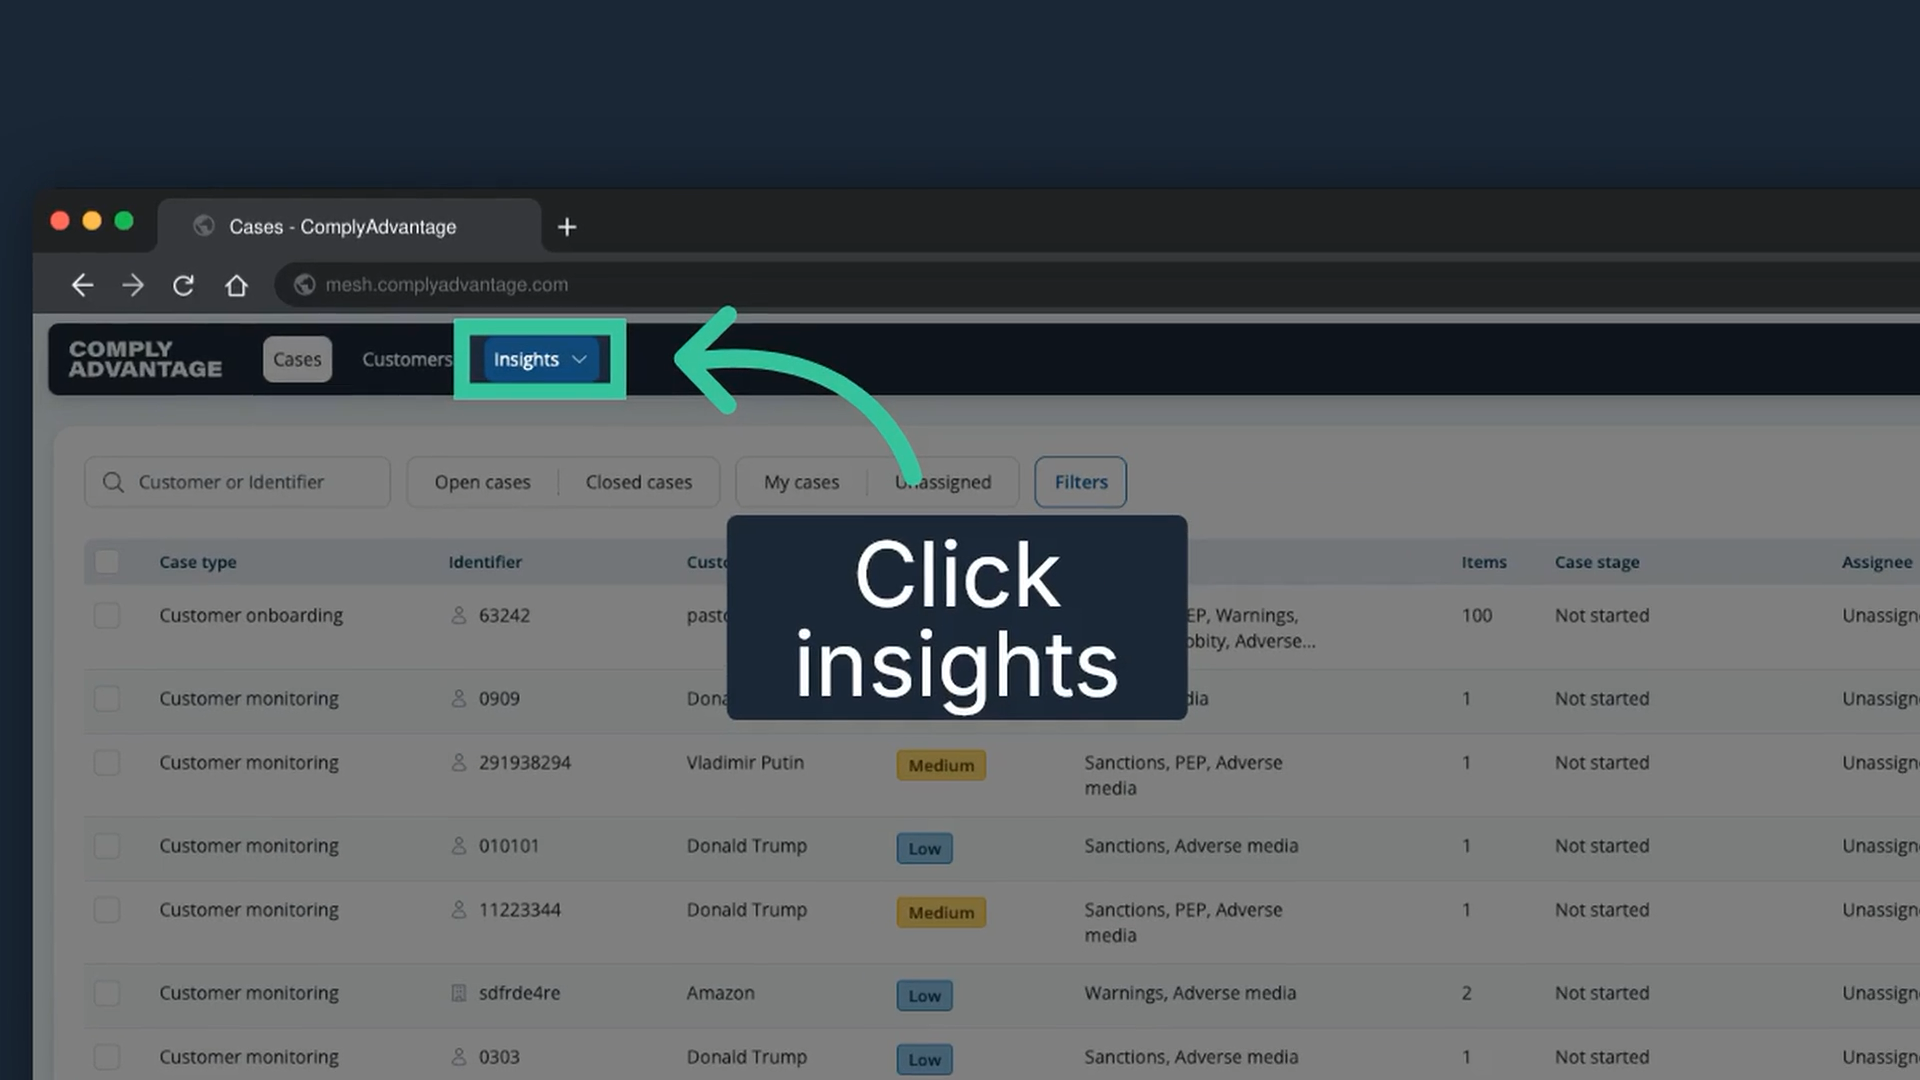
Task: Click the Low badge in the 010101 row
Action: [x=925, y=849]
